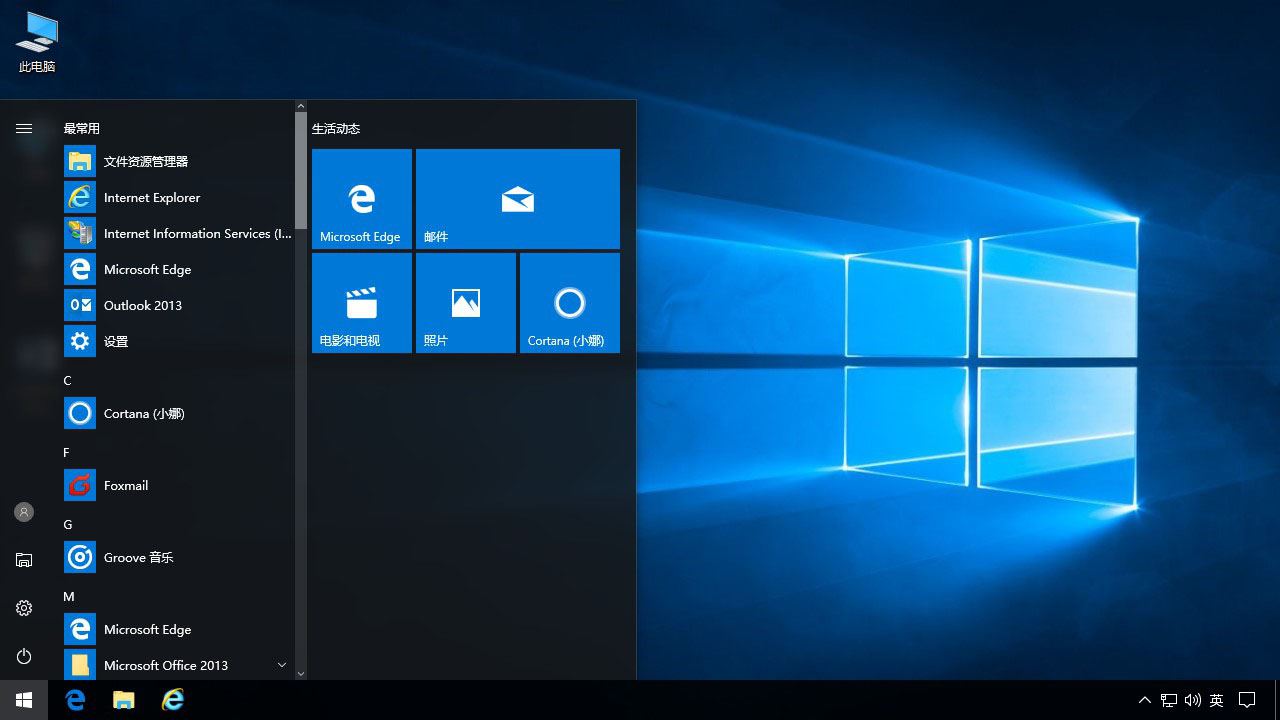Click the letter C group header
Viewport: 1280px width, 720px height.
tap(67, 380)
